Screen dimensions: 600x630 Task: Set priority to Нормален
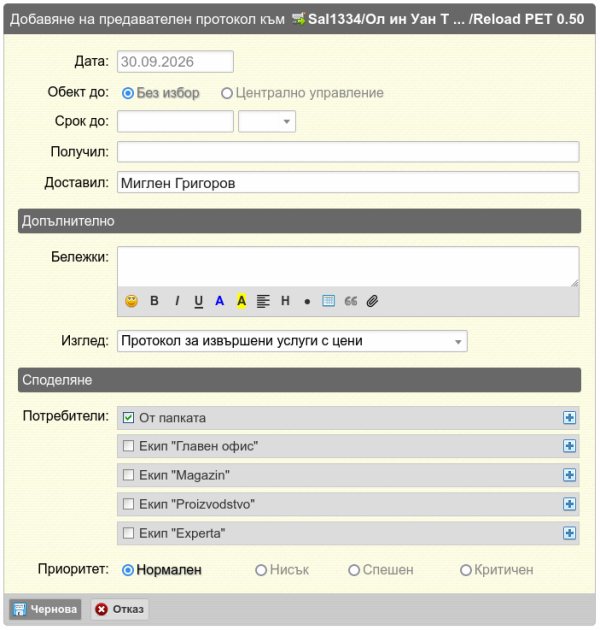[x=128, y=570]
